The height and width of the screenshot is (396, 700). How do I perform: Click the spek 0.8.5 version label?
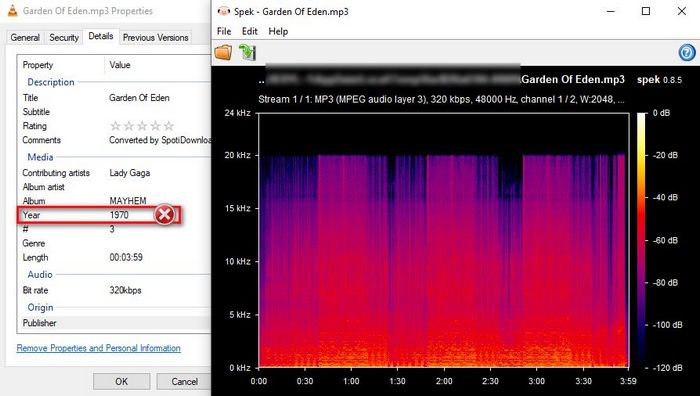coord(659,80)
